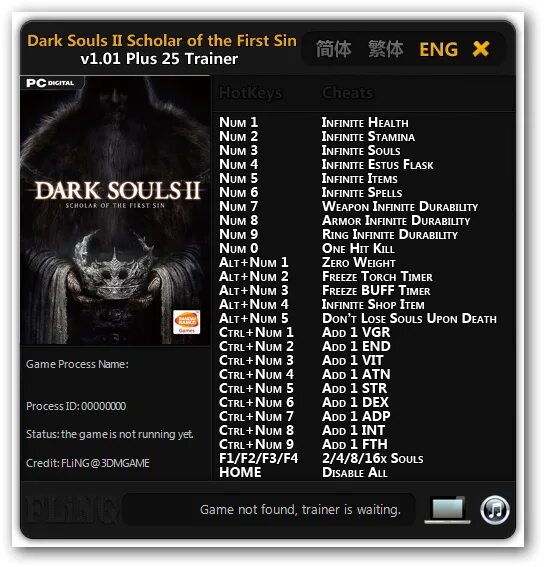Switch language to ENG
The image size is (544, 567).
click(438, 49)
